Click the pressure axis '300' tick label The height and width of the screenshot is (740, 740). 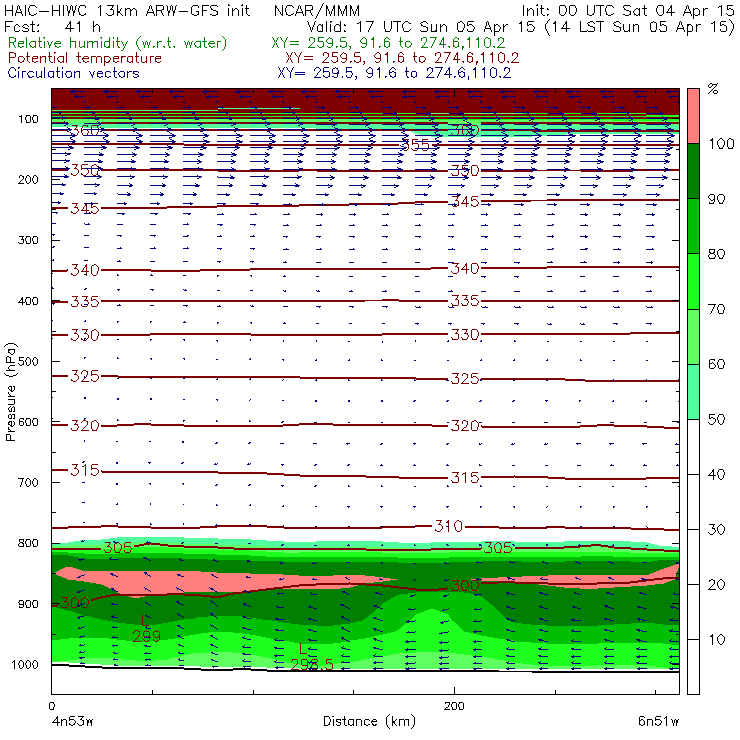click(x=28, y=240)
